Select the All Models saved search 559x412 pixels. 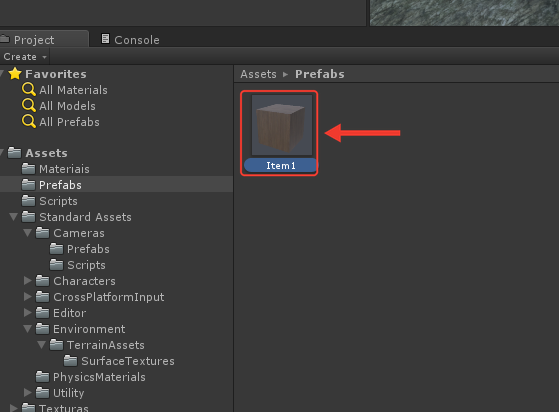click(67, 106)
